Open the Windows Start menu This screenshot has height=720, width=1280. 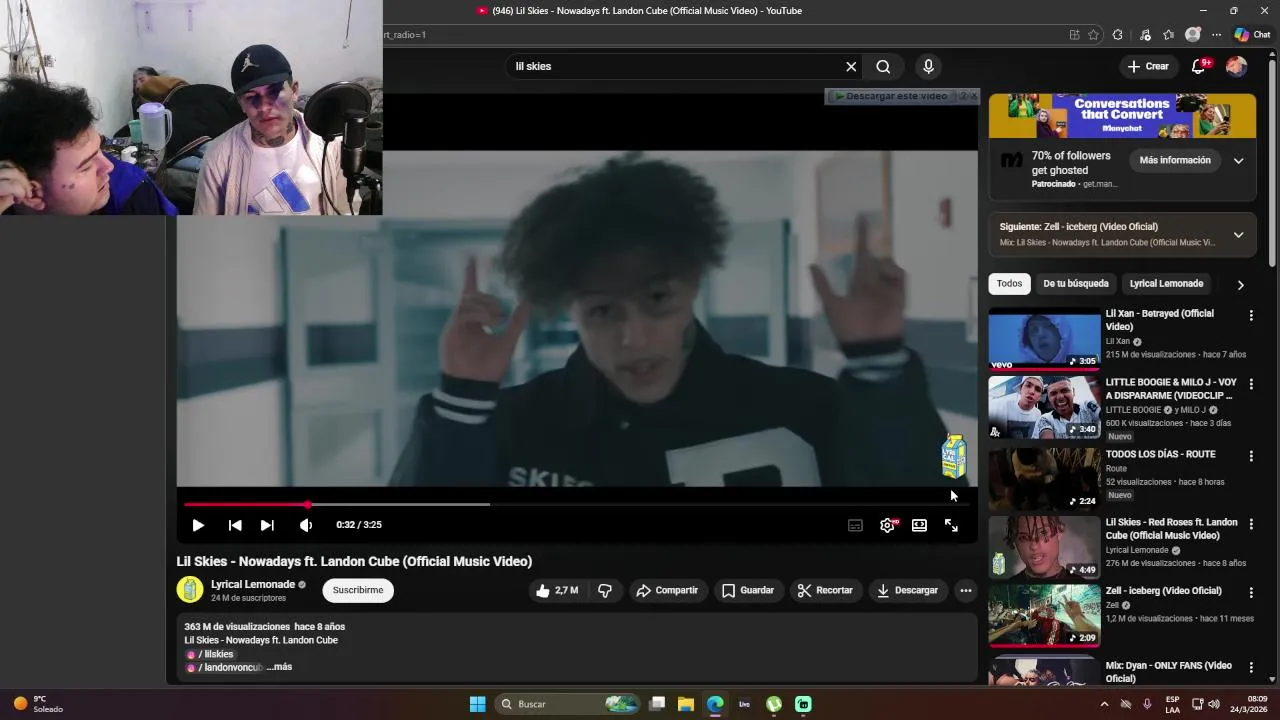pos(478,704)
